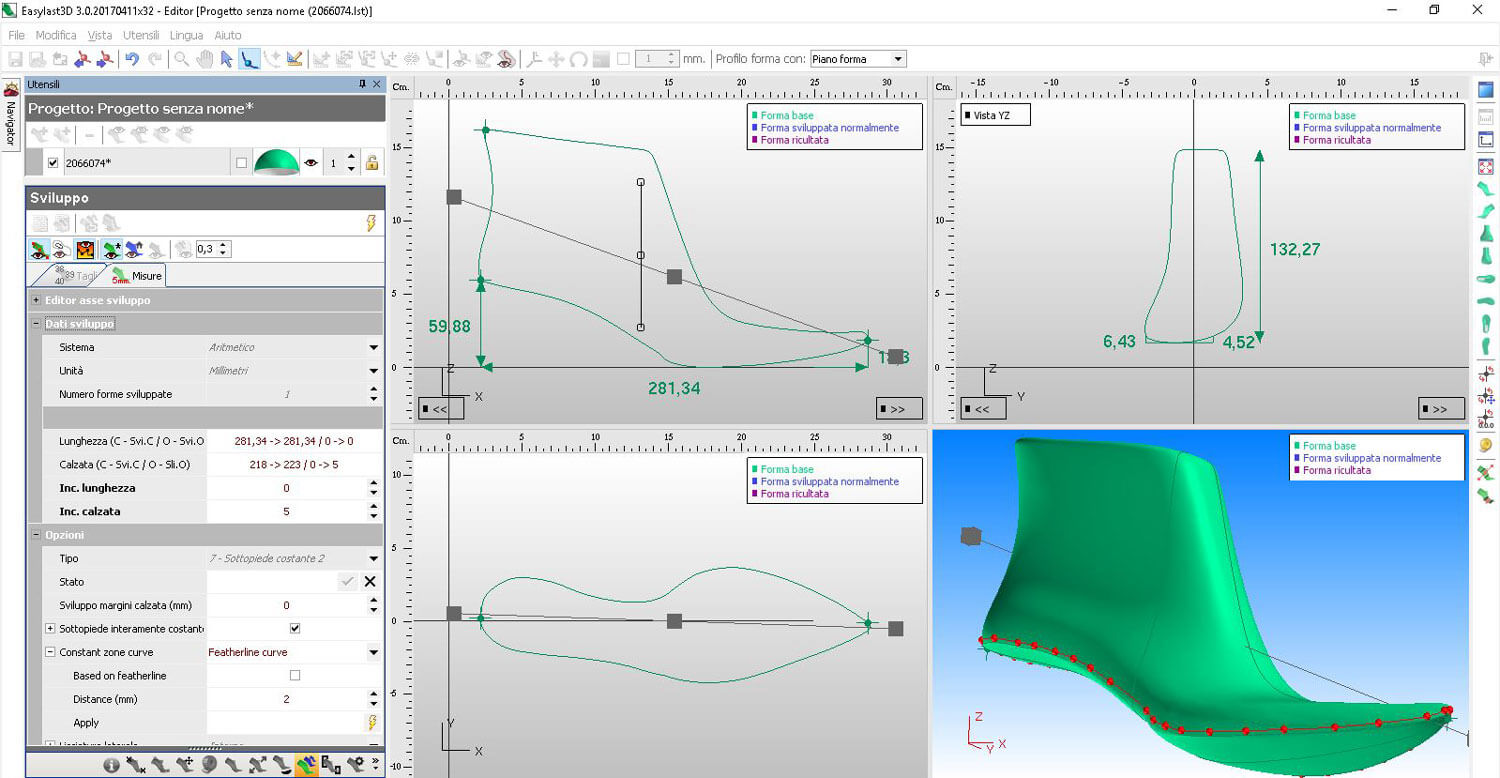Increase the Inc. calzata value with the stepper

click(x=372, y=507)
